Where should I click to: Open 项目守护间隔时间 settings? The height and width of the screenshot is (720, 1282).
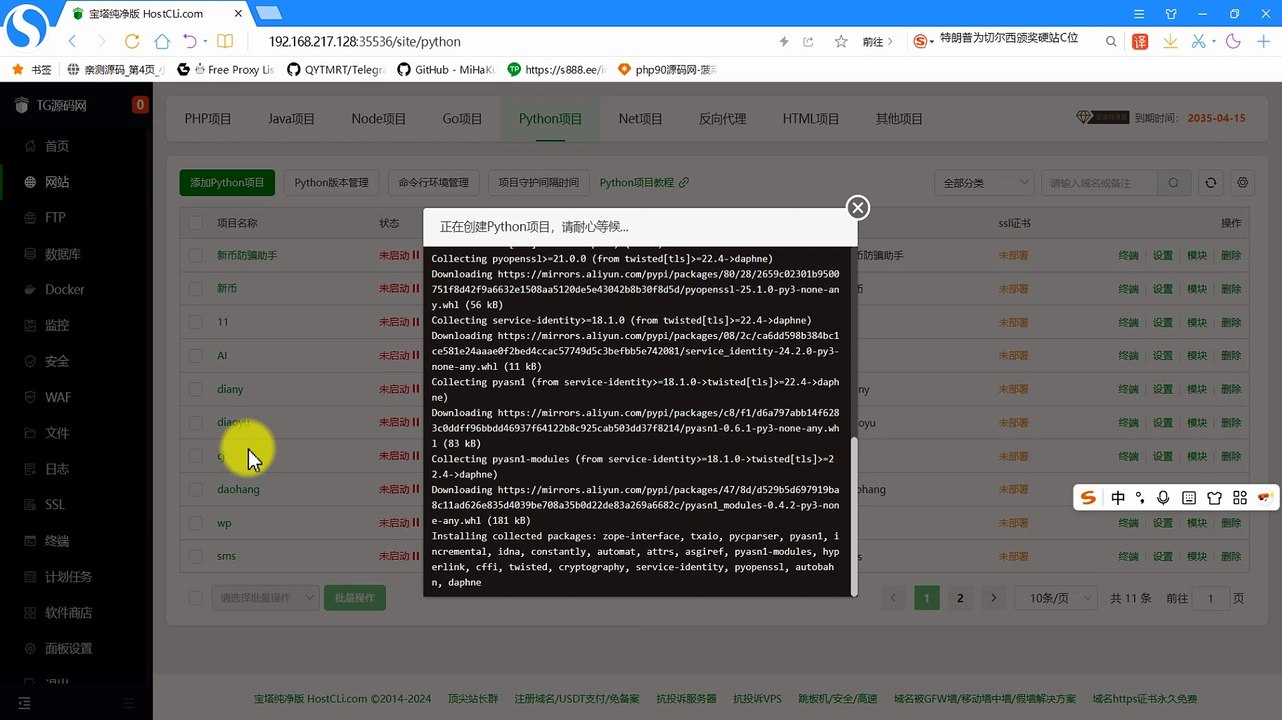click(x=538, y=183)
